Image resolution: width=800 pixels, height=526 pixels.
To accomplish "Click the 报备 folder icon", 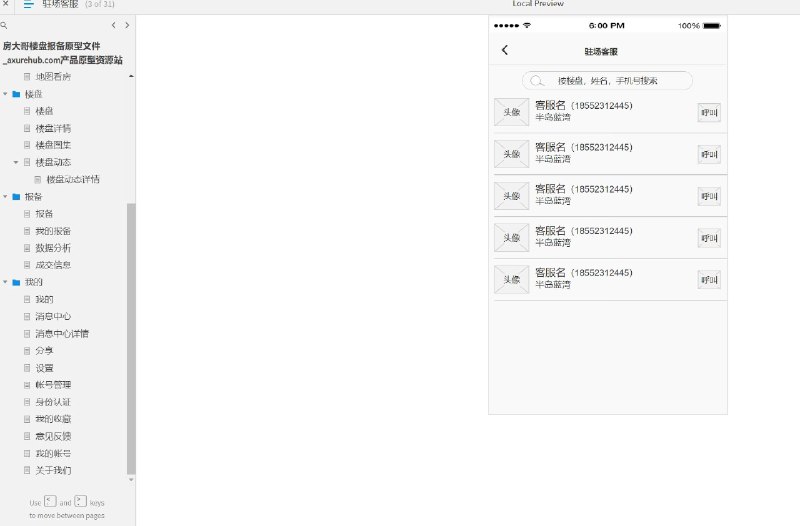I will click(16, 197).
